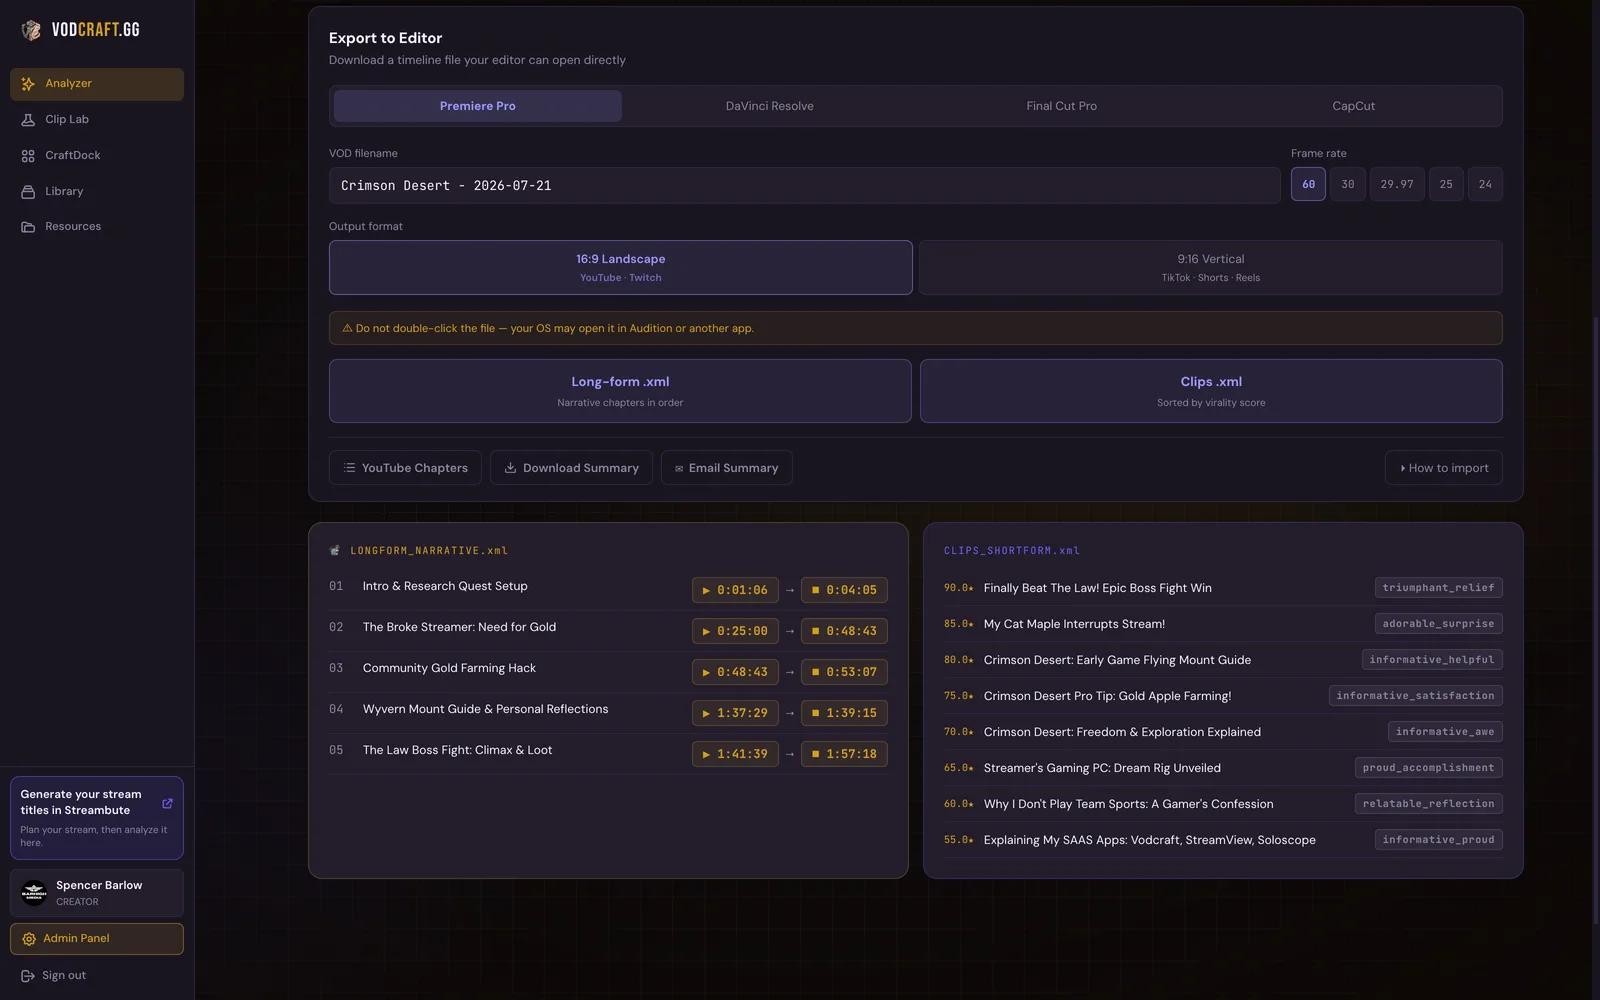
Task: Click the Download Summary download icon
Action: 510,468
